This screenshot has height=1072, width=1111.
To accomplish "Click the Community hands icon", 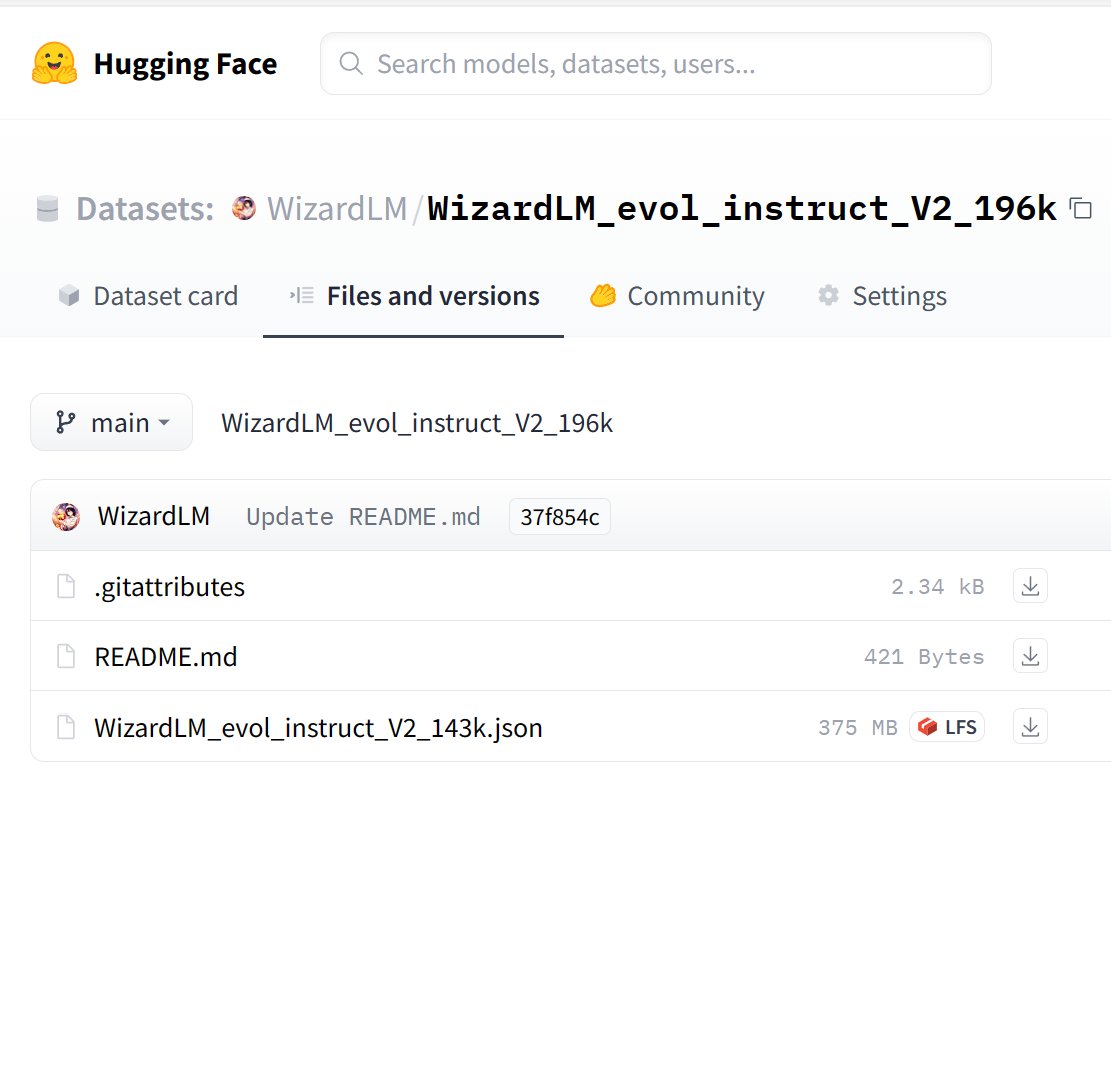I will click(603, 295).
